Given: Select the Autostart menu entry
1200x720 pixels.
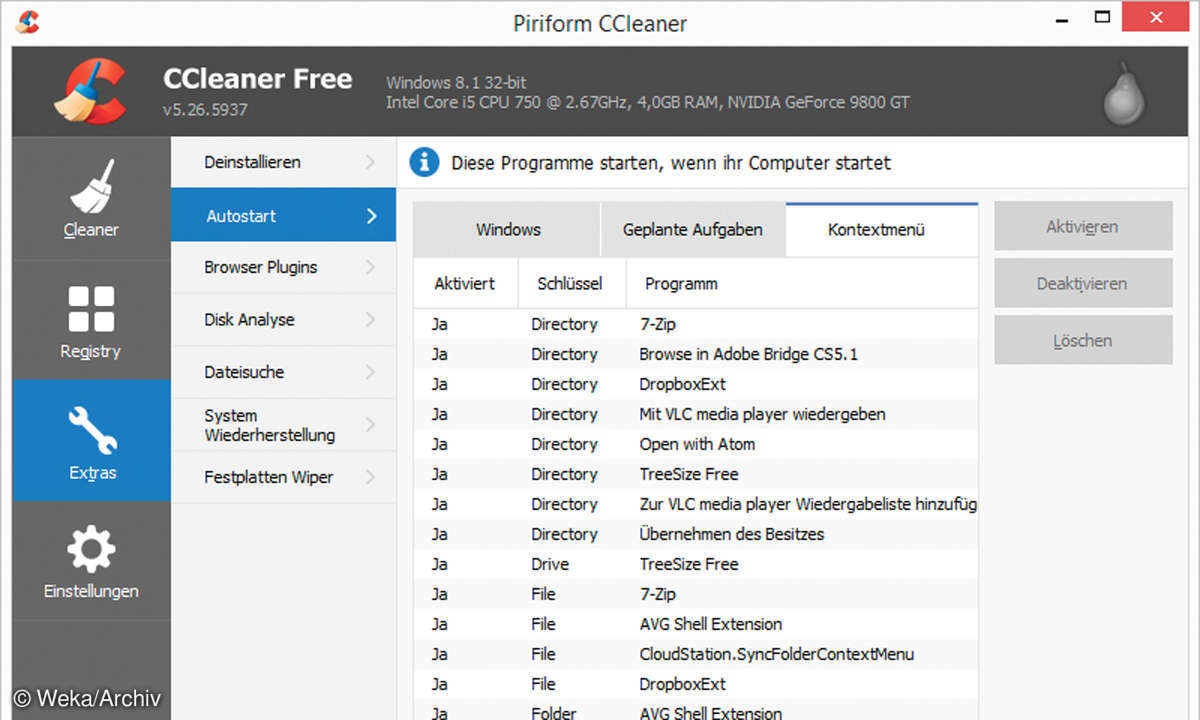Looking at the screenshot, I should [283, 215].
